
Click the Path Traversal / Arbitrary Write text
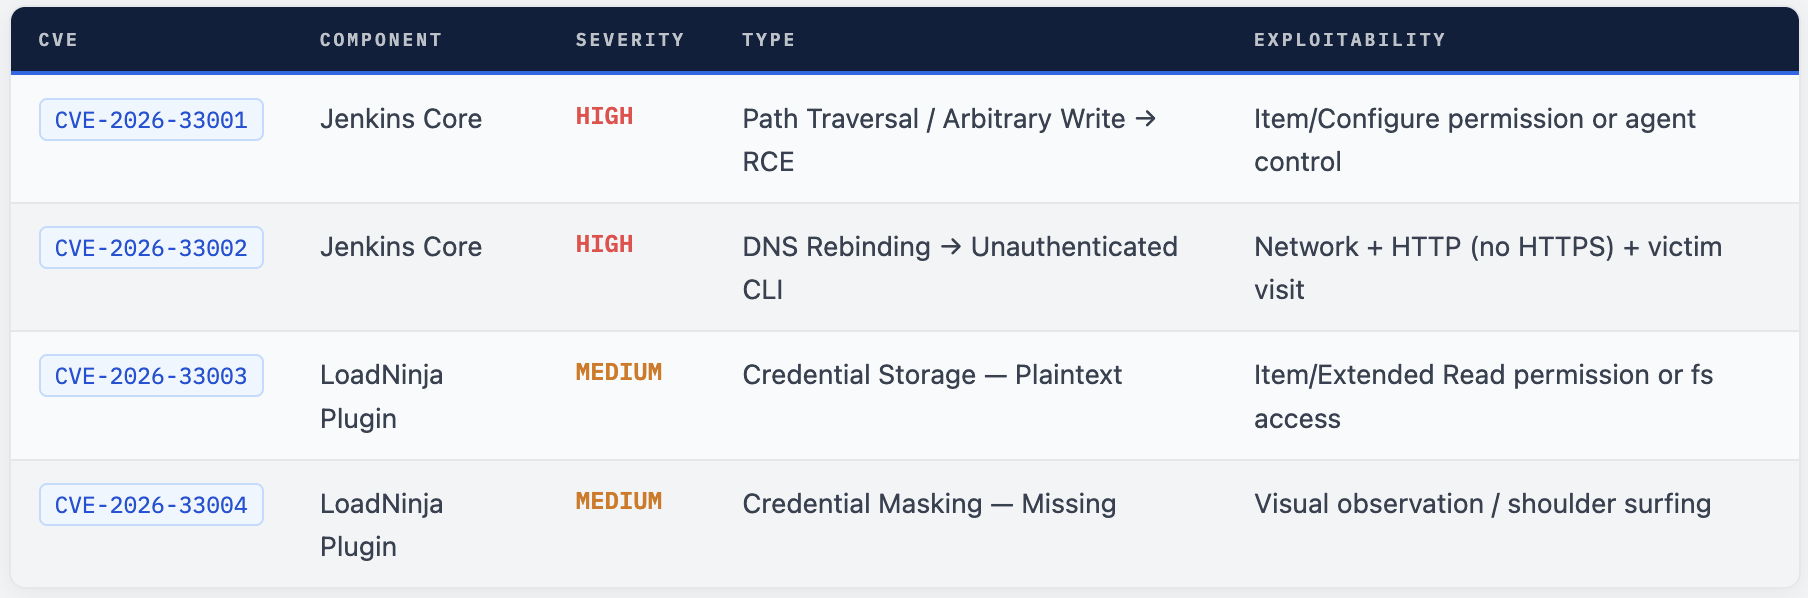click(934, 119)
